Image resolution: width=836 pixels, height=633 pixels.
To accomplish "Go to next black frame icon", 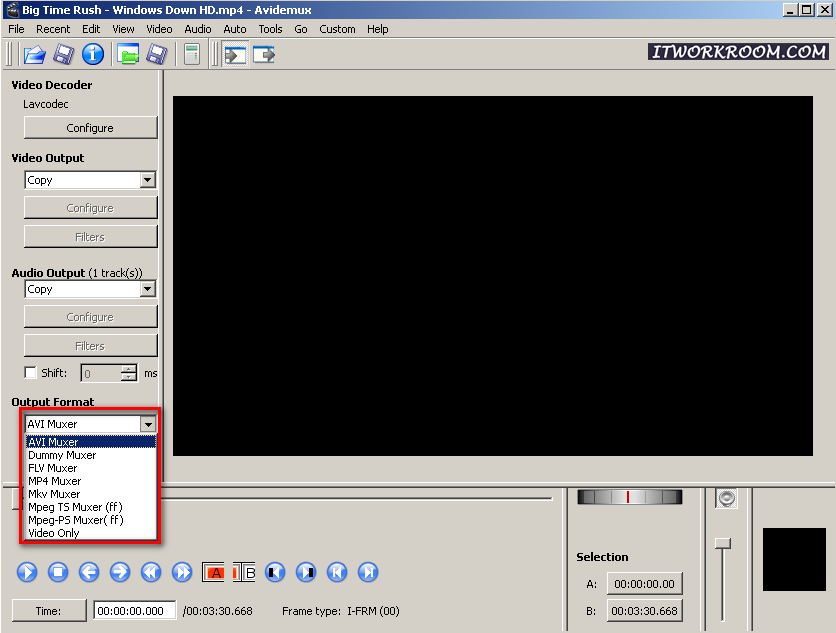I will pos(306,572).
